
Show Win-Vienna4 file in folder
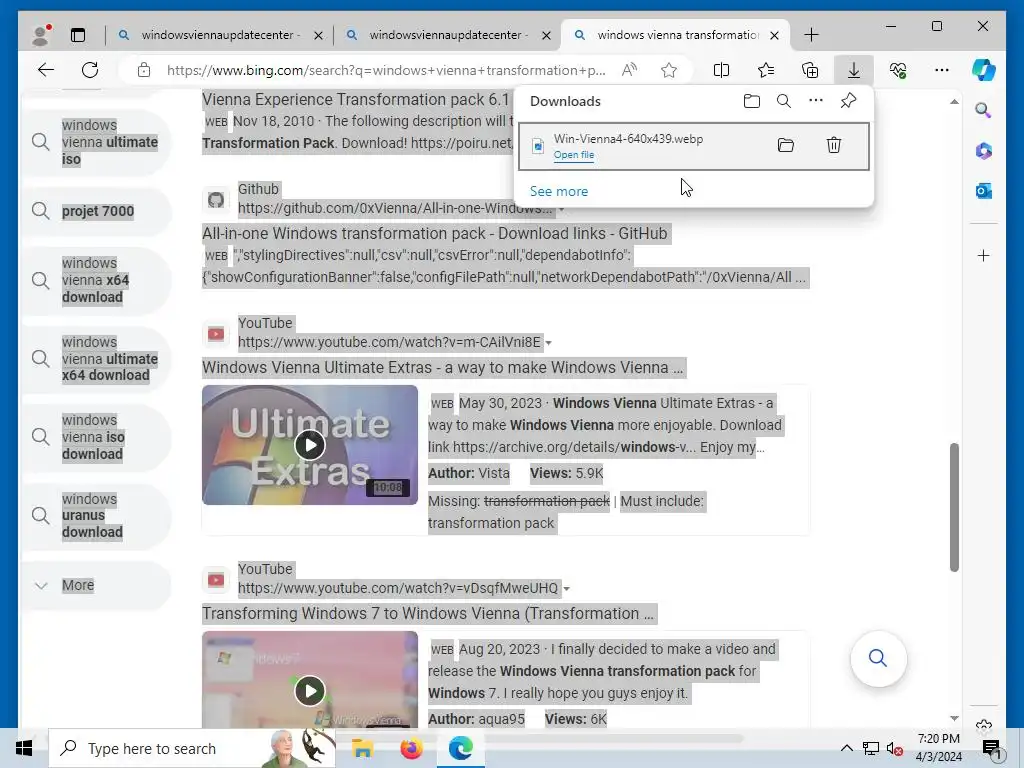[x=786, y=145]
